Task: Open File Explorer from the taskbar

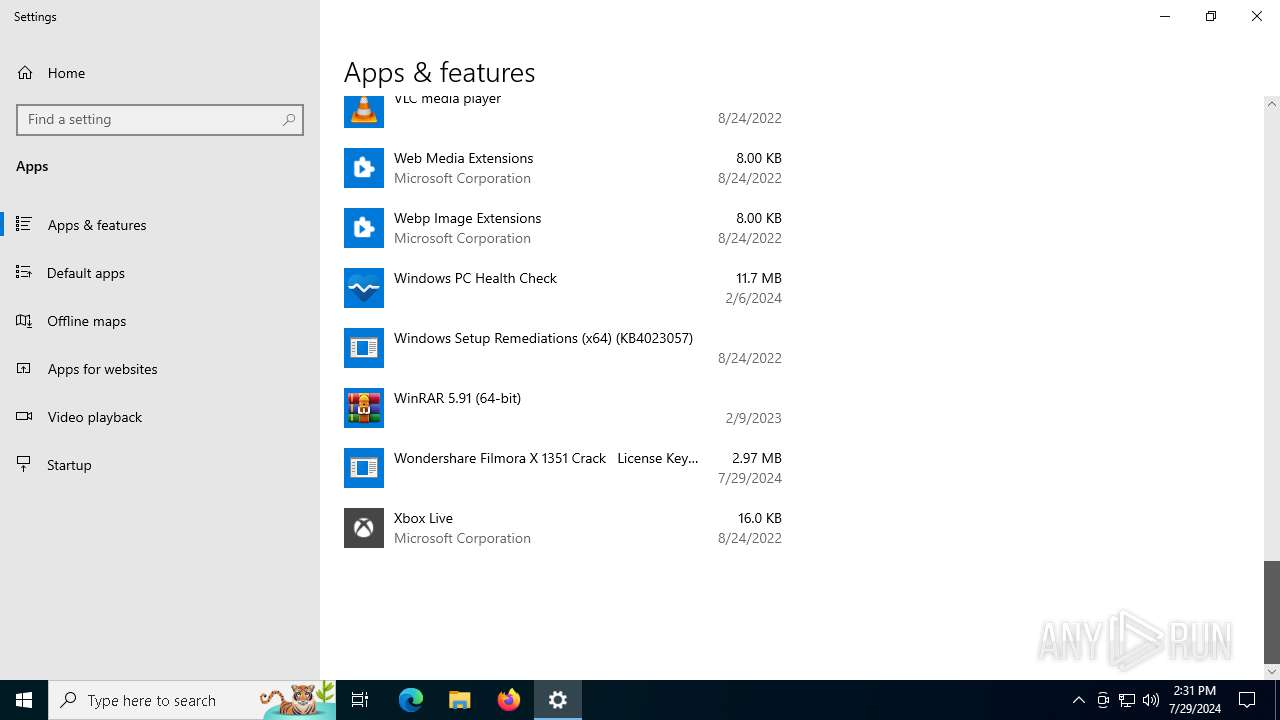Action: coord(460,700)
